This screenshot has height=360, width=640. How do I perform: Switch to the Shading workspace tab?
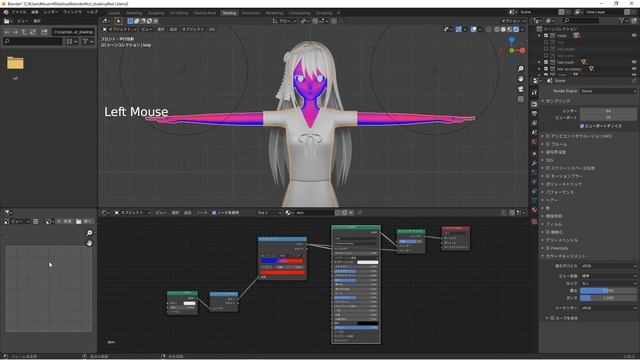click(229, 13)
